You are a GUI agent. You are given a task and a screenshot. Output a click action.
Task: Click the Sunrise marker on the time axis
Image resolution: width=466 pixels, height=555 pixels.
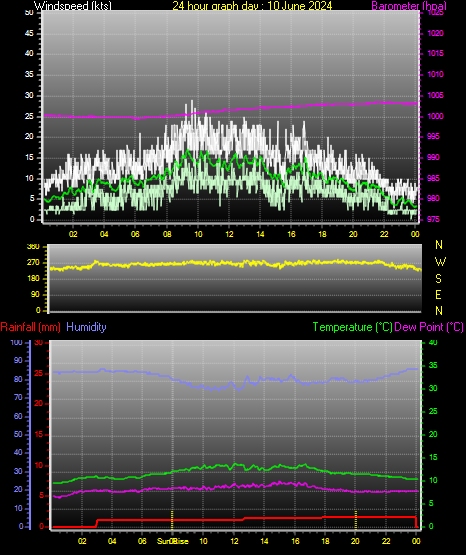tap(173, 541)
